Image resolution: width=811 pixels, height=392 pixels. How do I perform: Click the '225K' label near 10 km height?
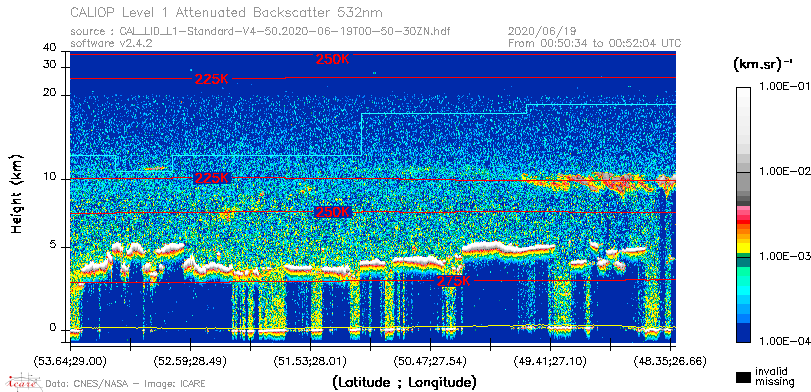[x=212, y=178]
